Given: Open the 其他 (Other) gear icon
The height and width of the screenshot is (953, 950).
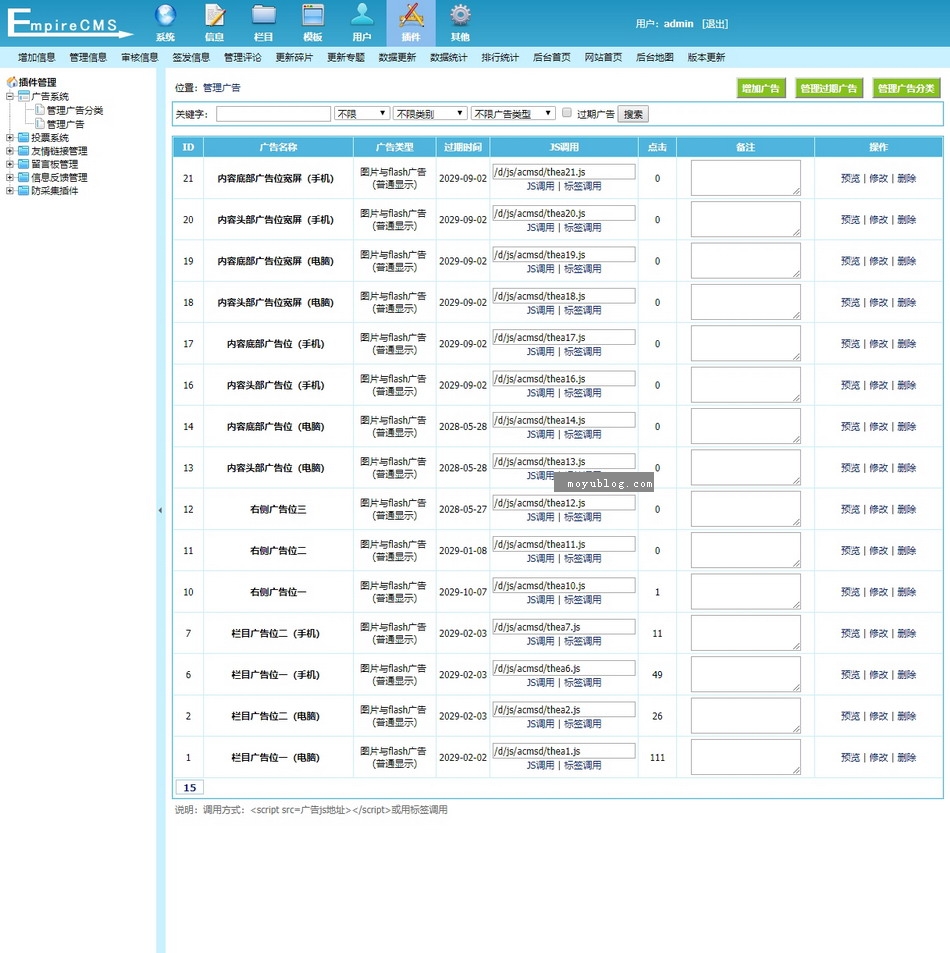Looking at the screenshot, I should coord(460,22).
